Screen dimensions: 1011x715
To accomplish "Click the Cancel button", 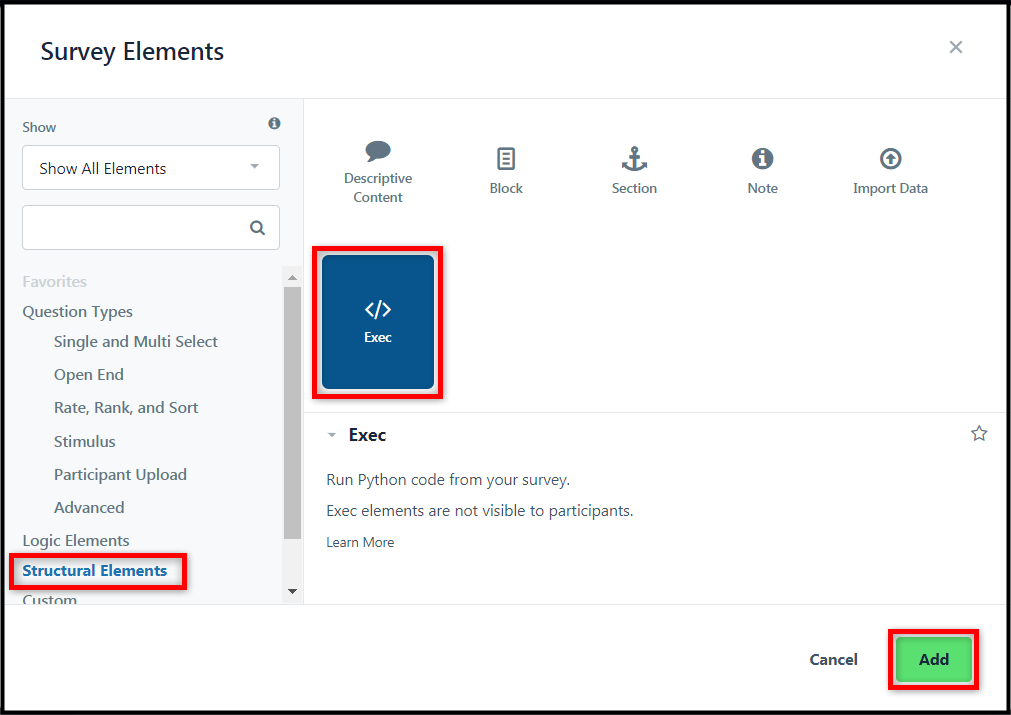I will 833,660.
